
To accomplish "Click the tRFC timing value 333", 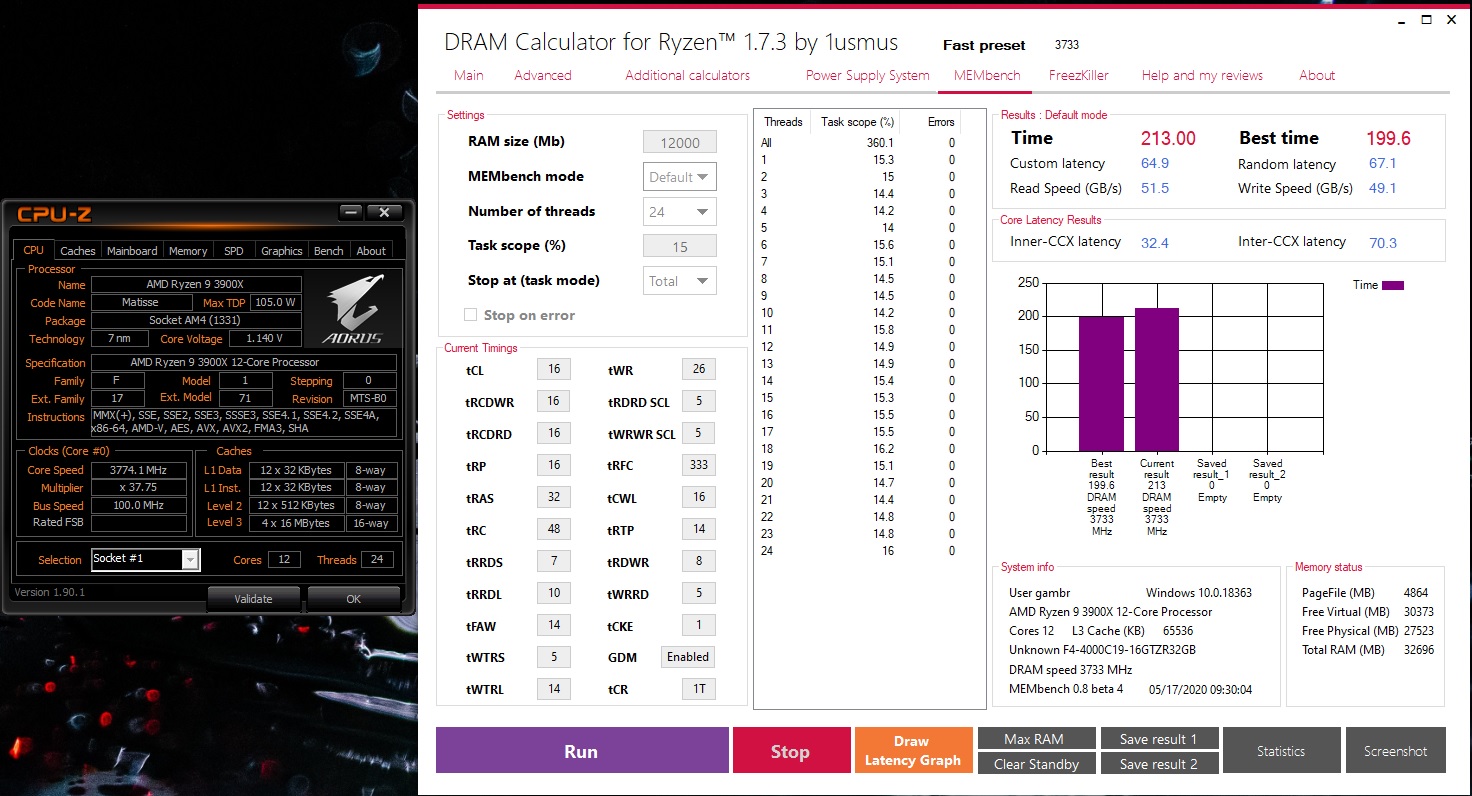I will tap(699, 465).
